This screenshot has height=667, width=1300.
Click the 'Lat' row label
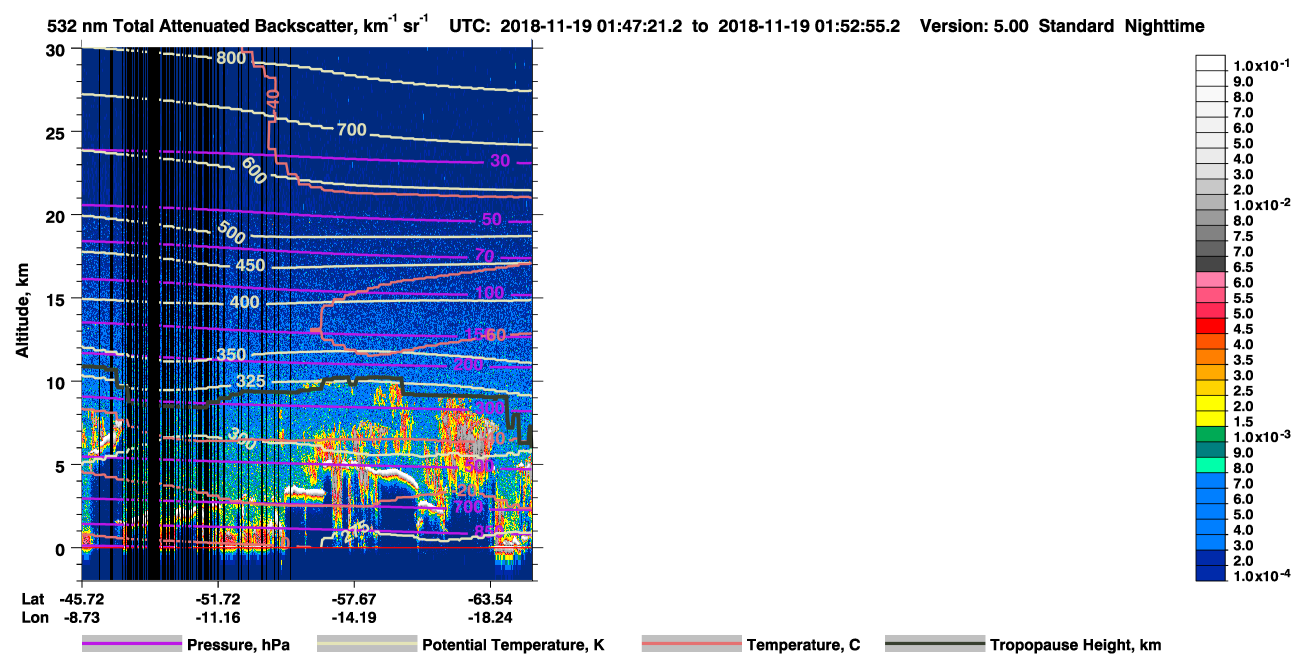(33, 599)
